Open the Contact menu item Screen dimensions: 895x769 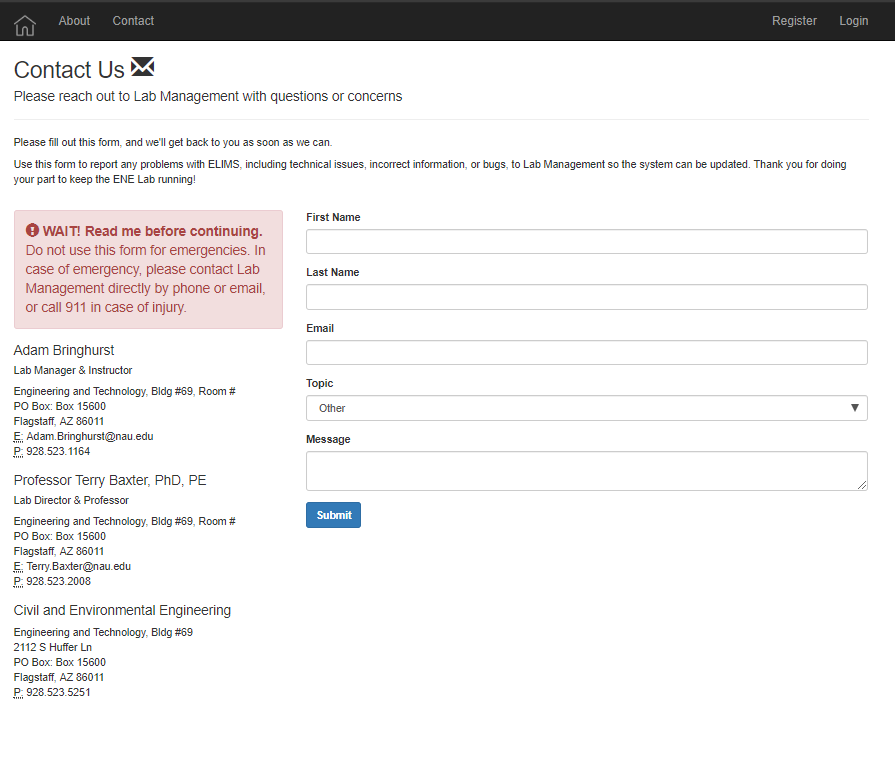point(133,21)
